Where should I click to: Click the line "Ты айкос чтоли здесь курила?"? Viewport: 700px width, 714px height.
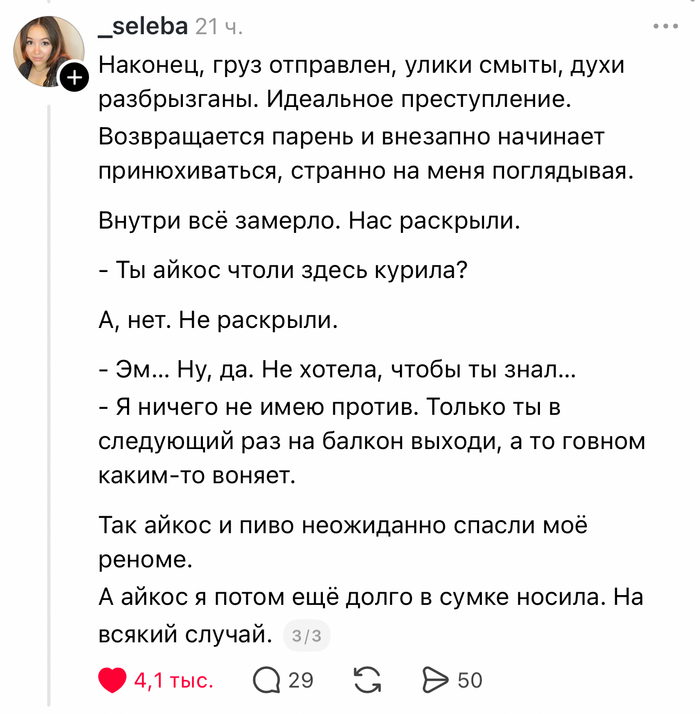283,271
